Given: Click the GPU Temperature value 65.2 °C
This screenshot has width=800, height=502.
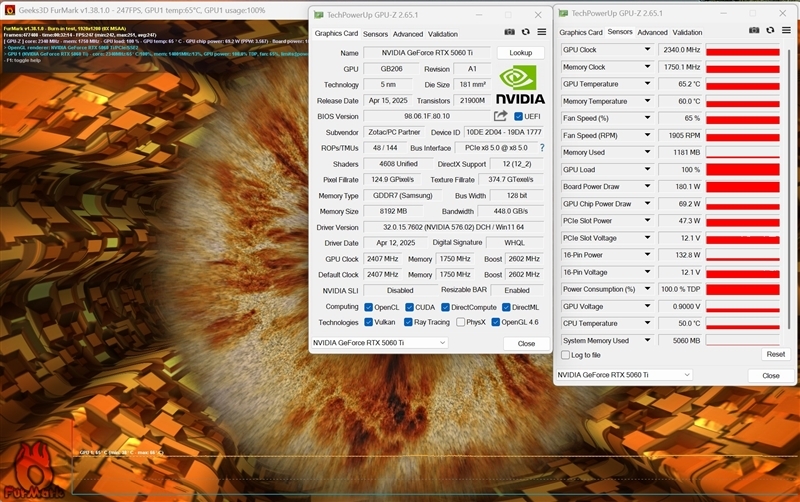Looking at the screenshot, I should [681, 84].
